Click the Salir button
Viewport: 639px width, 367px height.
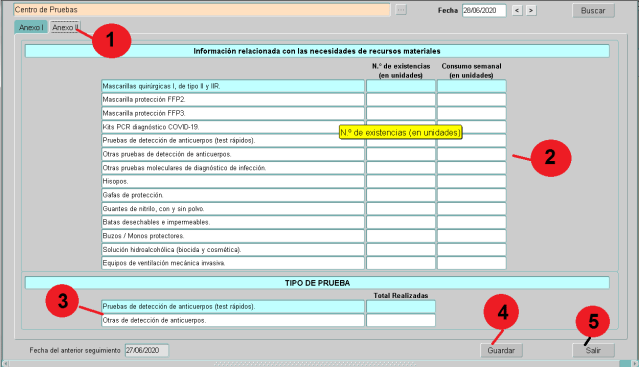pyautogui.click(x=593, y=350)
